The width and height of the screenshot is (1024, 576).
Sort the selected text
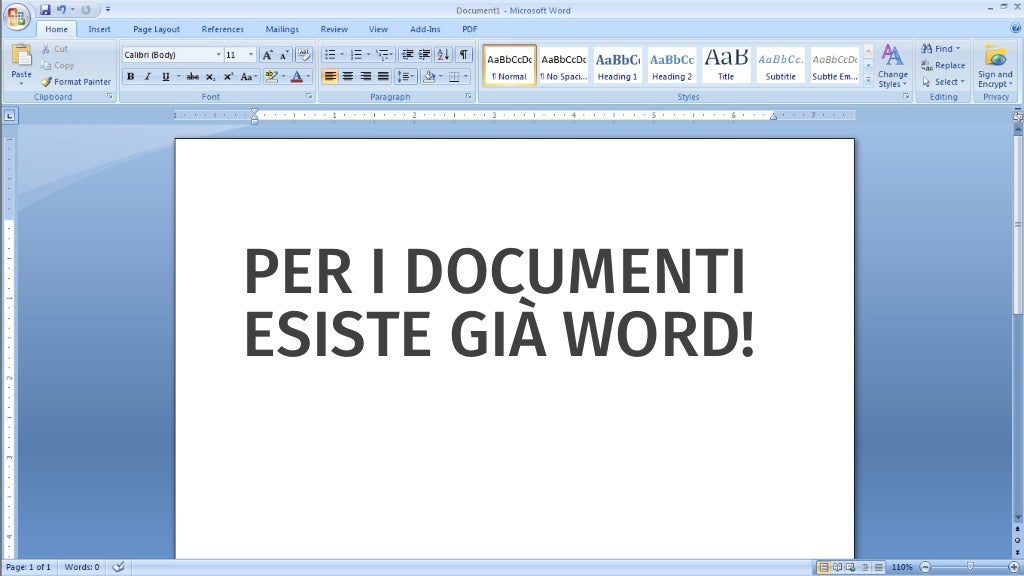(443, 55)
